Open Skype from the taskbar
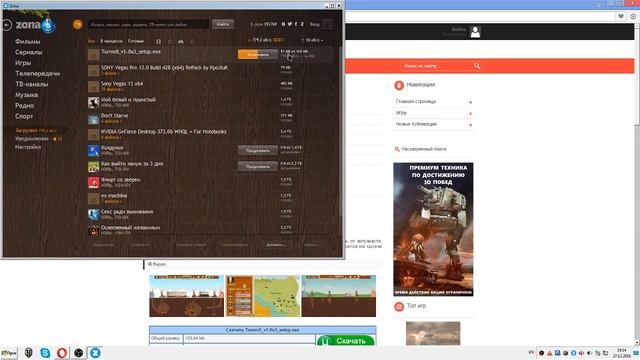 pos(45,353)
